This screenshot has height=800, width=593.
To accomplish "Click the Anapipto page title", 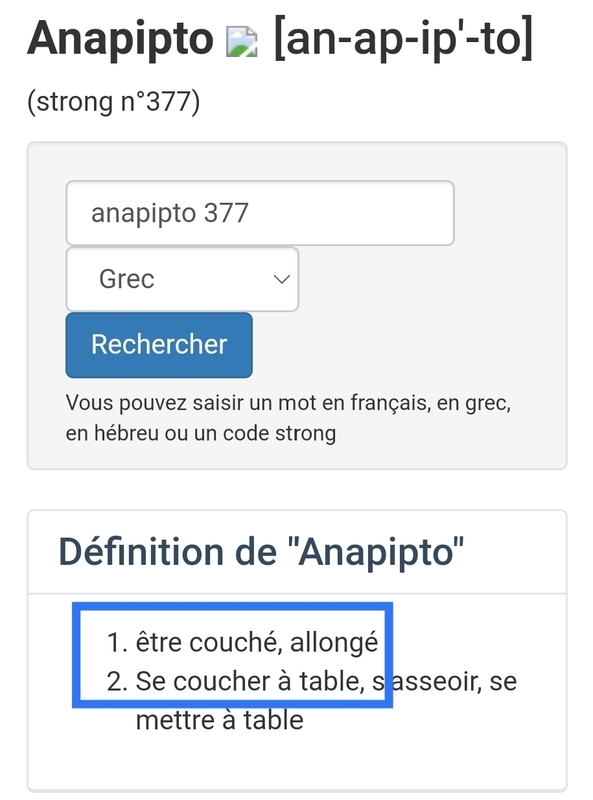I will pos(120,40).
